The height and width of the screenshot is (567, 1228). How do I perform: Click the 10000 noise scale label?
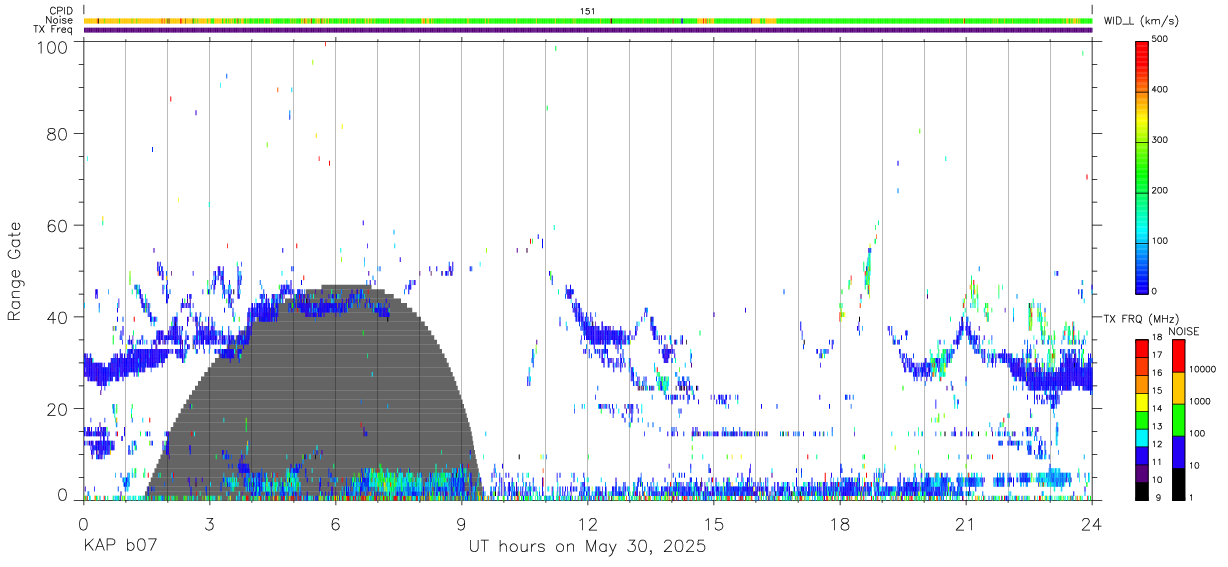click(1201, 369)
